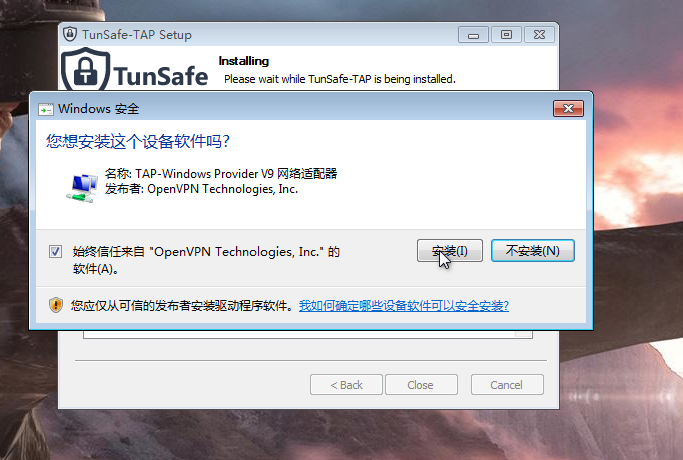
Task: Click the 始终信任来自 OpenVPN trust label text
Action: (206, 260)
